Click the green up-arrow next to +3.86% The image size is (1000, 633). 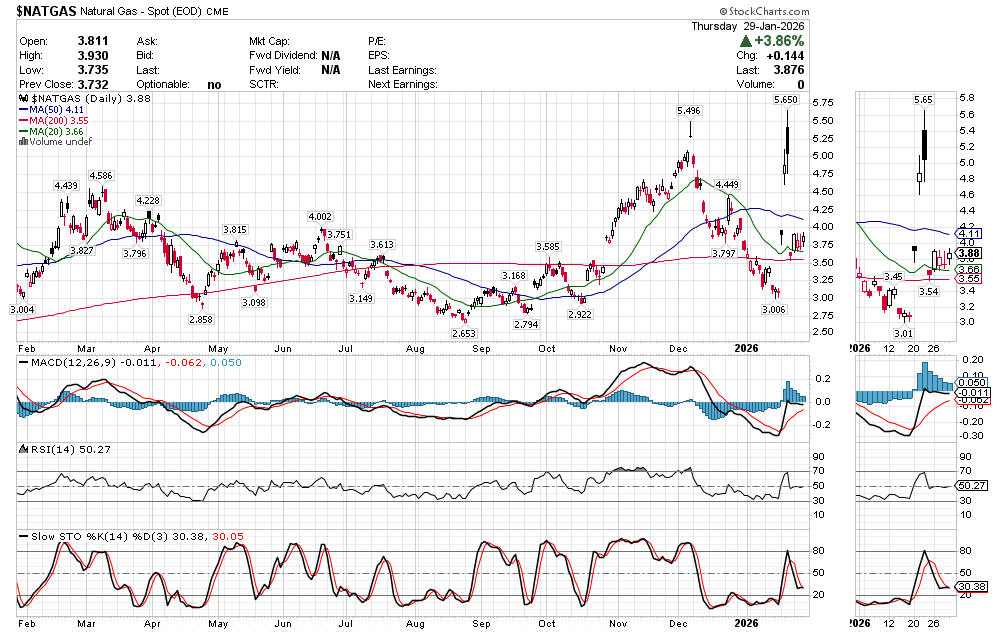coord(746,41)
